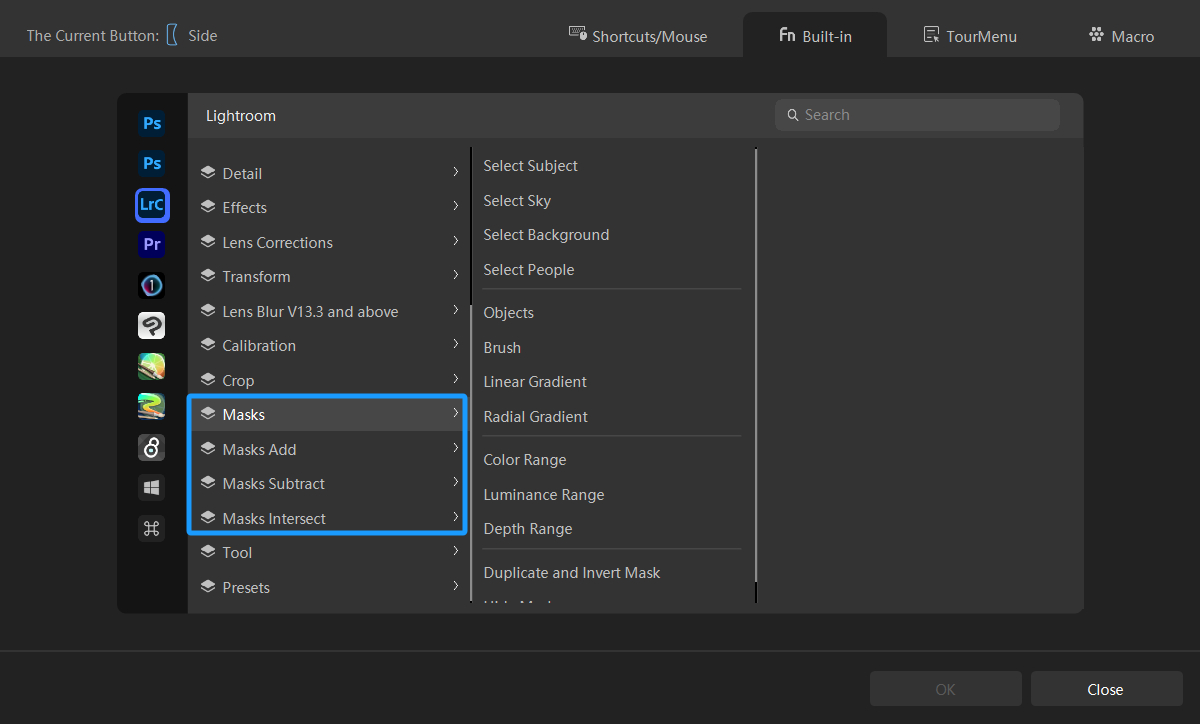
Task: Choose the Lightroom Classic LrC icon
Action: tap(152, 205)
